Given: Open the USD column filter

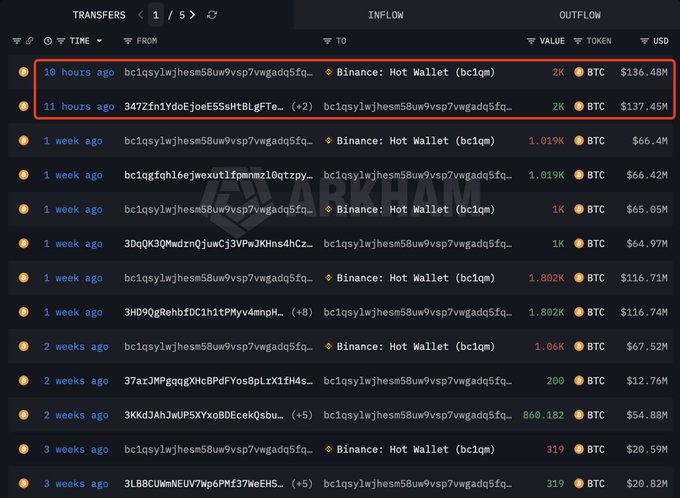Looking at the screenshot, I should (x=644, y=41).
